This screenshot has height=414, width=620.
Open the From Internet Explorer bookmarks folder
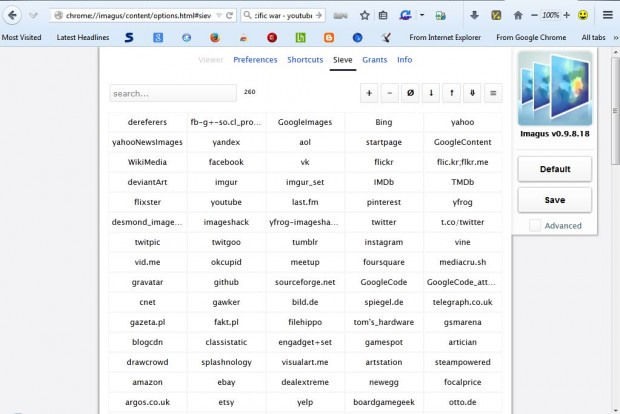[x=445, y=38]
